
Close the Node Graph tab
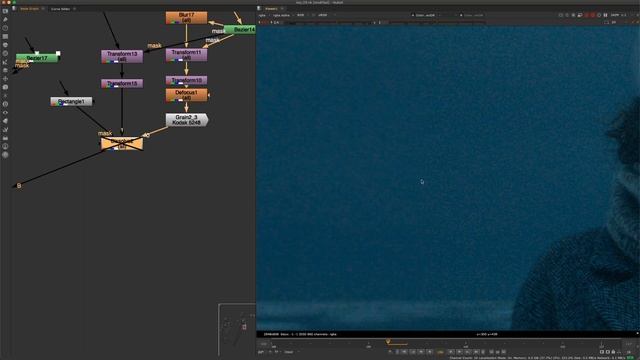43,9
